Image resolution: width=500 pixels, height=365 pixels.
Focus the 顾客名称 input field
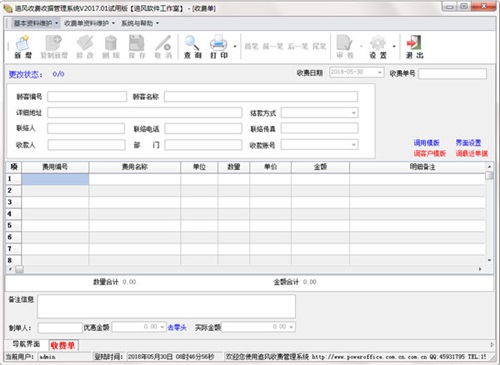pos(261,97)
